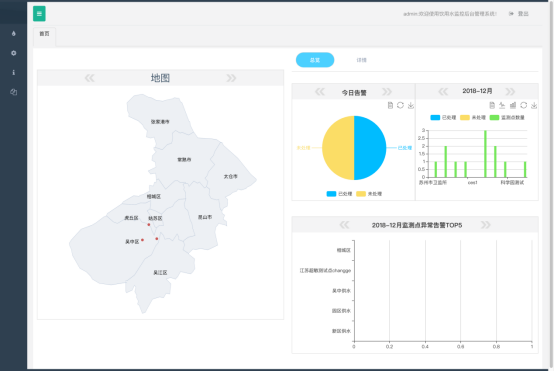The image size is (554, 371).
Task: Download the 2018-12月 bar chart image
Action: [534, 105]
